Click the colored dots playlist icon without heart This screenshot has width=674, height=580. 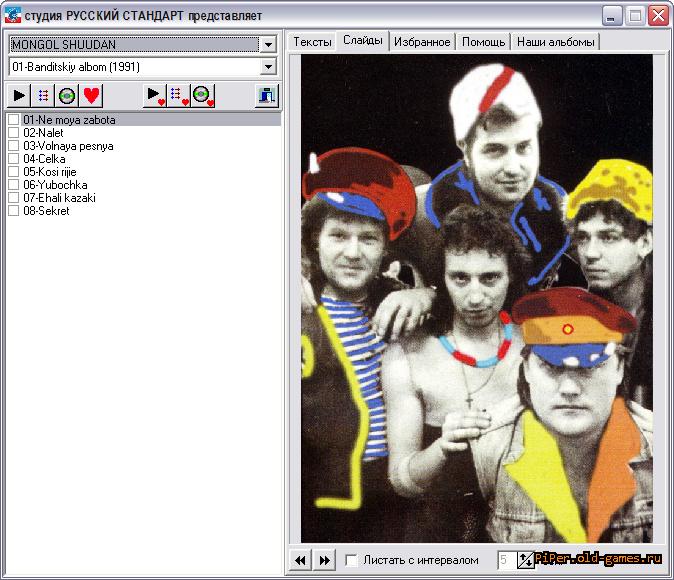coord(43,95)
